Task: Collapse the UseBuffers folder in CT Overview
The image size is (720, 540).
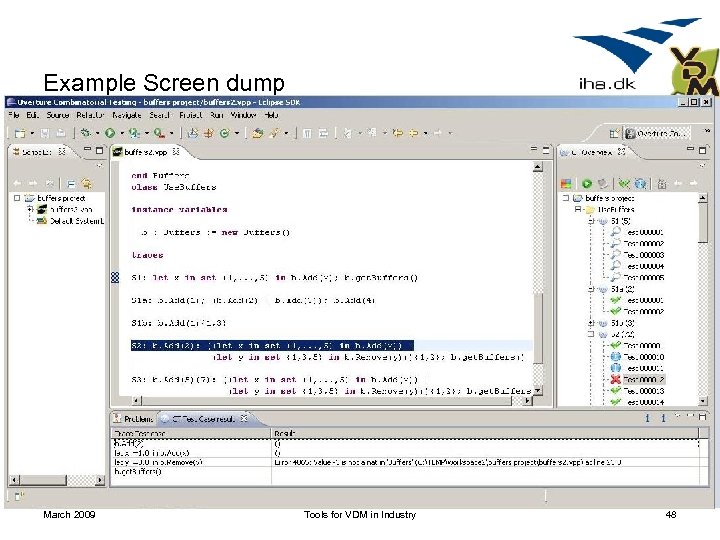Action: 578,209
